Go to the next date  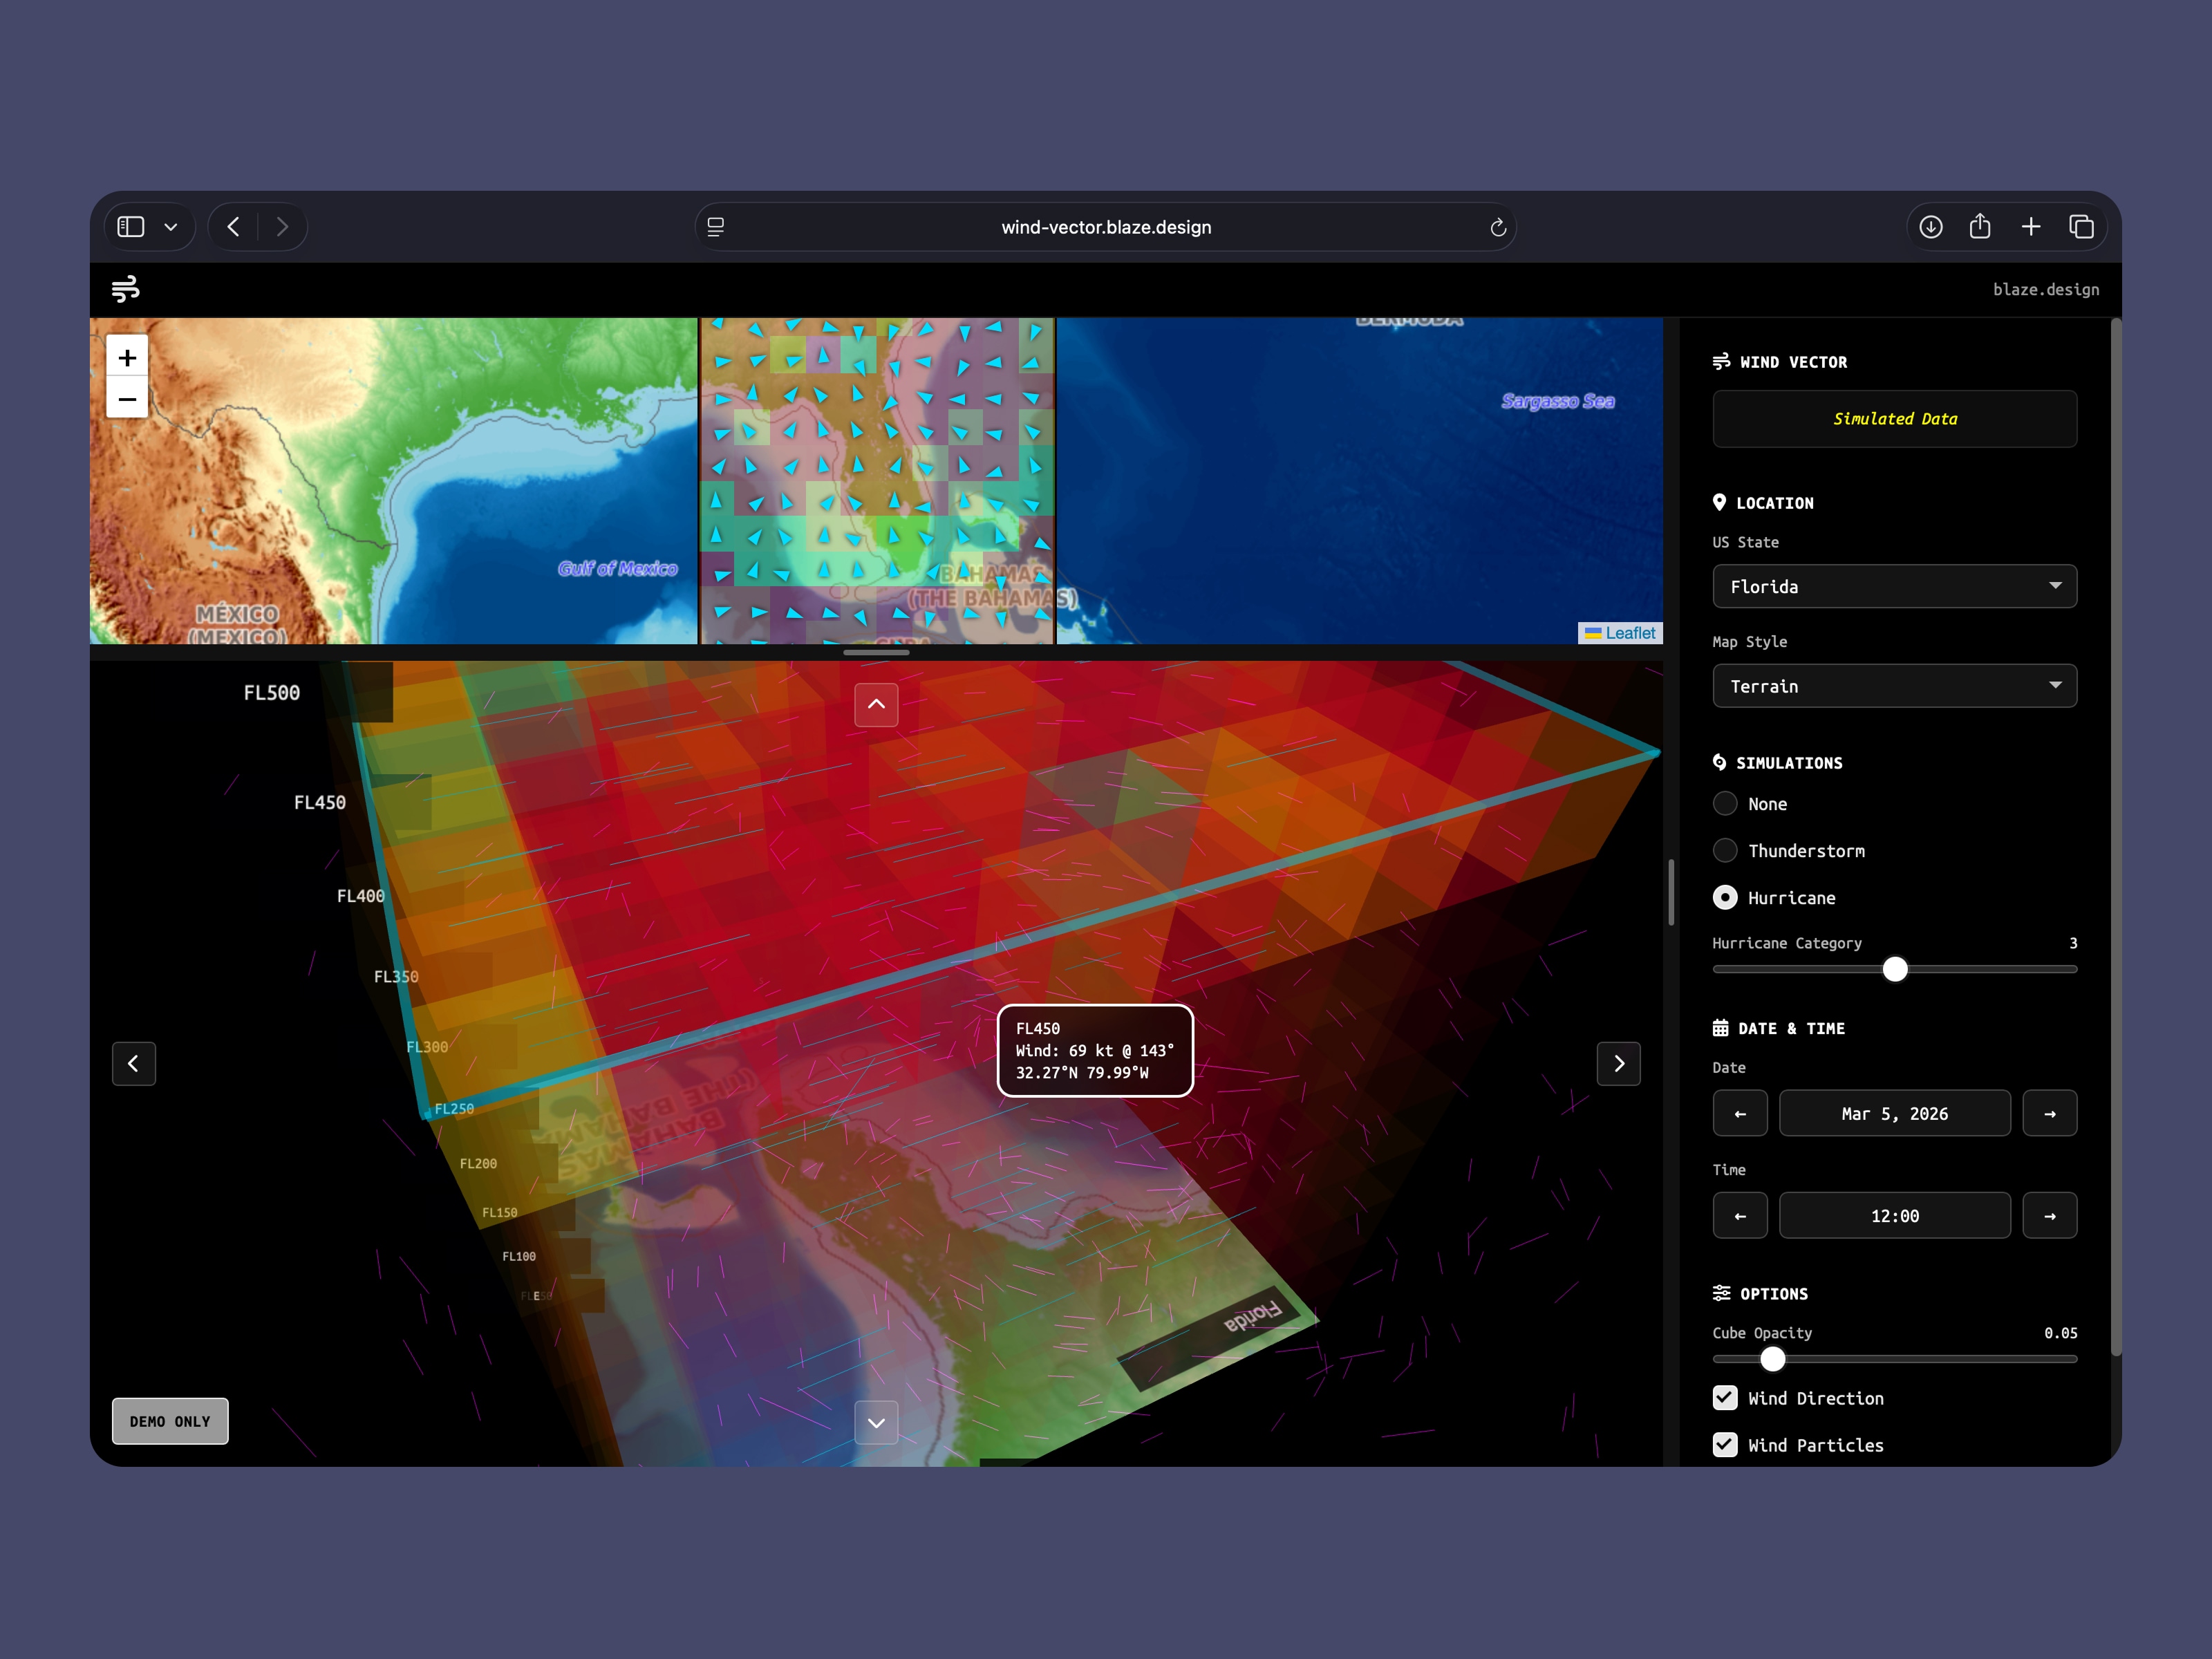2049,1114
